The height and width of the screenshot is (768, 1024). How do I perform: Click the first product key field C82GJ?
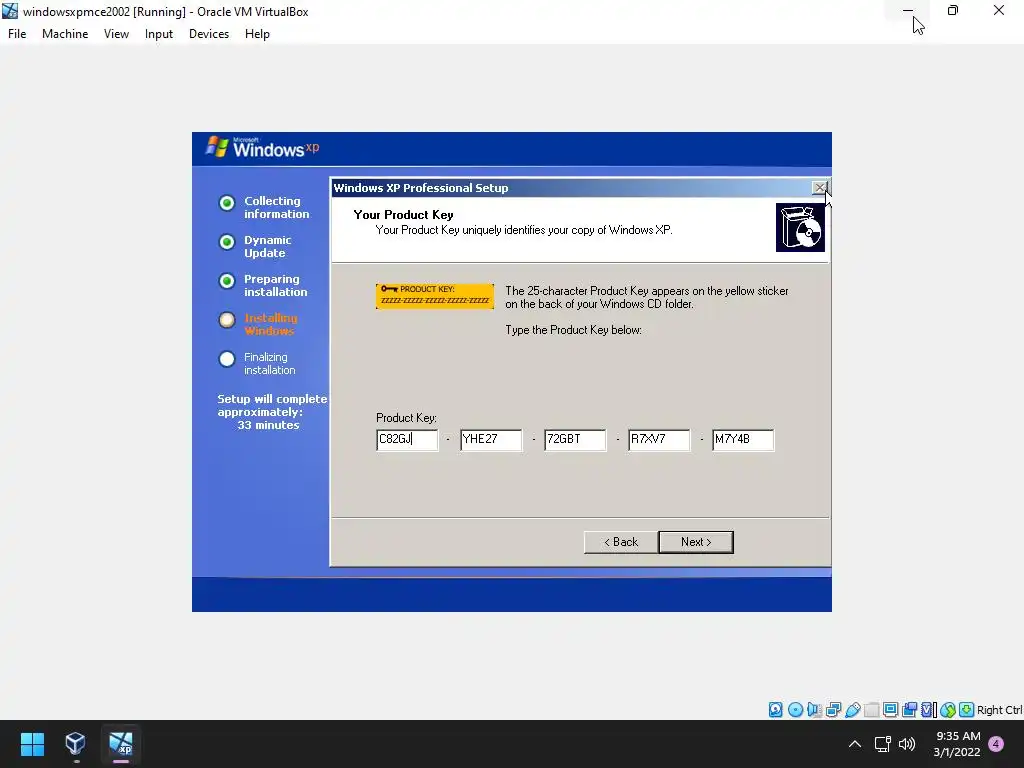[x=407, y=440]
